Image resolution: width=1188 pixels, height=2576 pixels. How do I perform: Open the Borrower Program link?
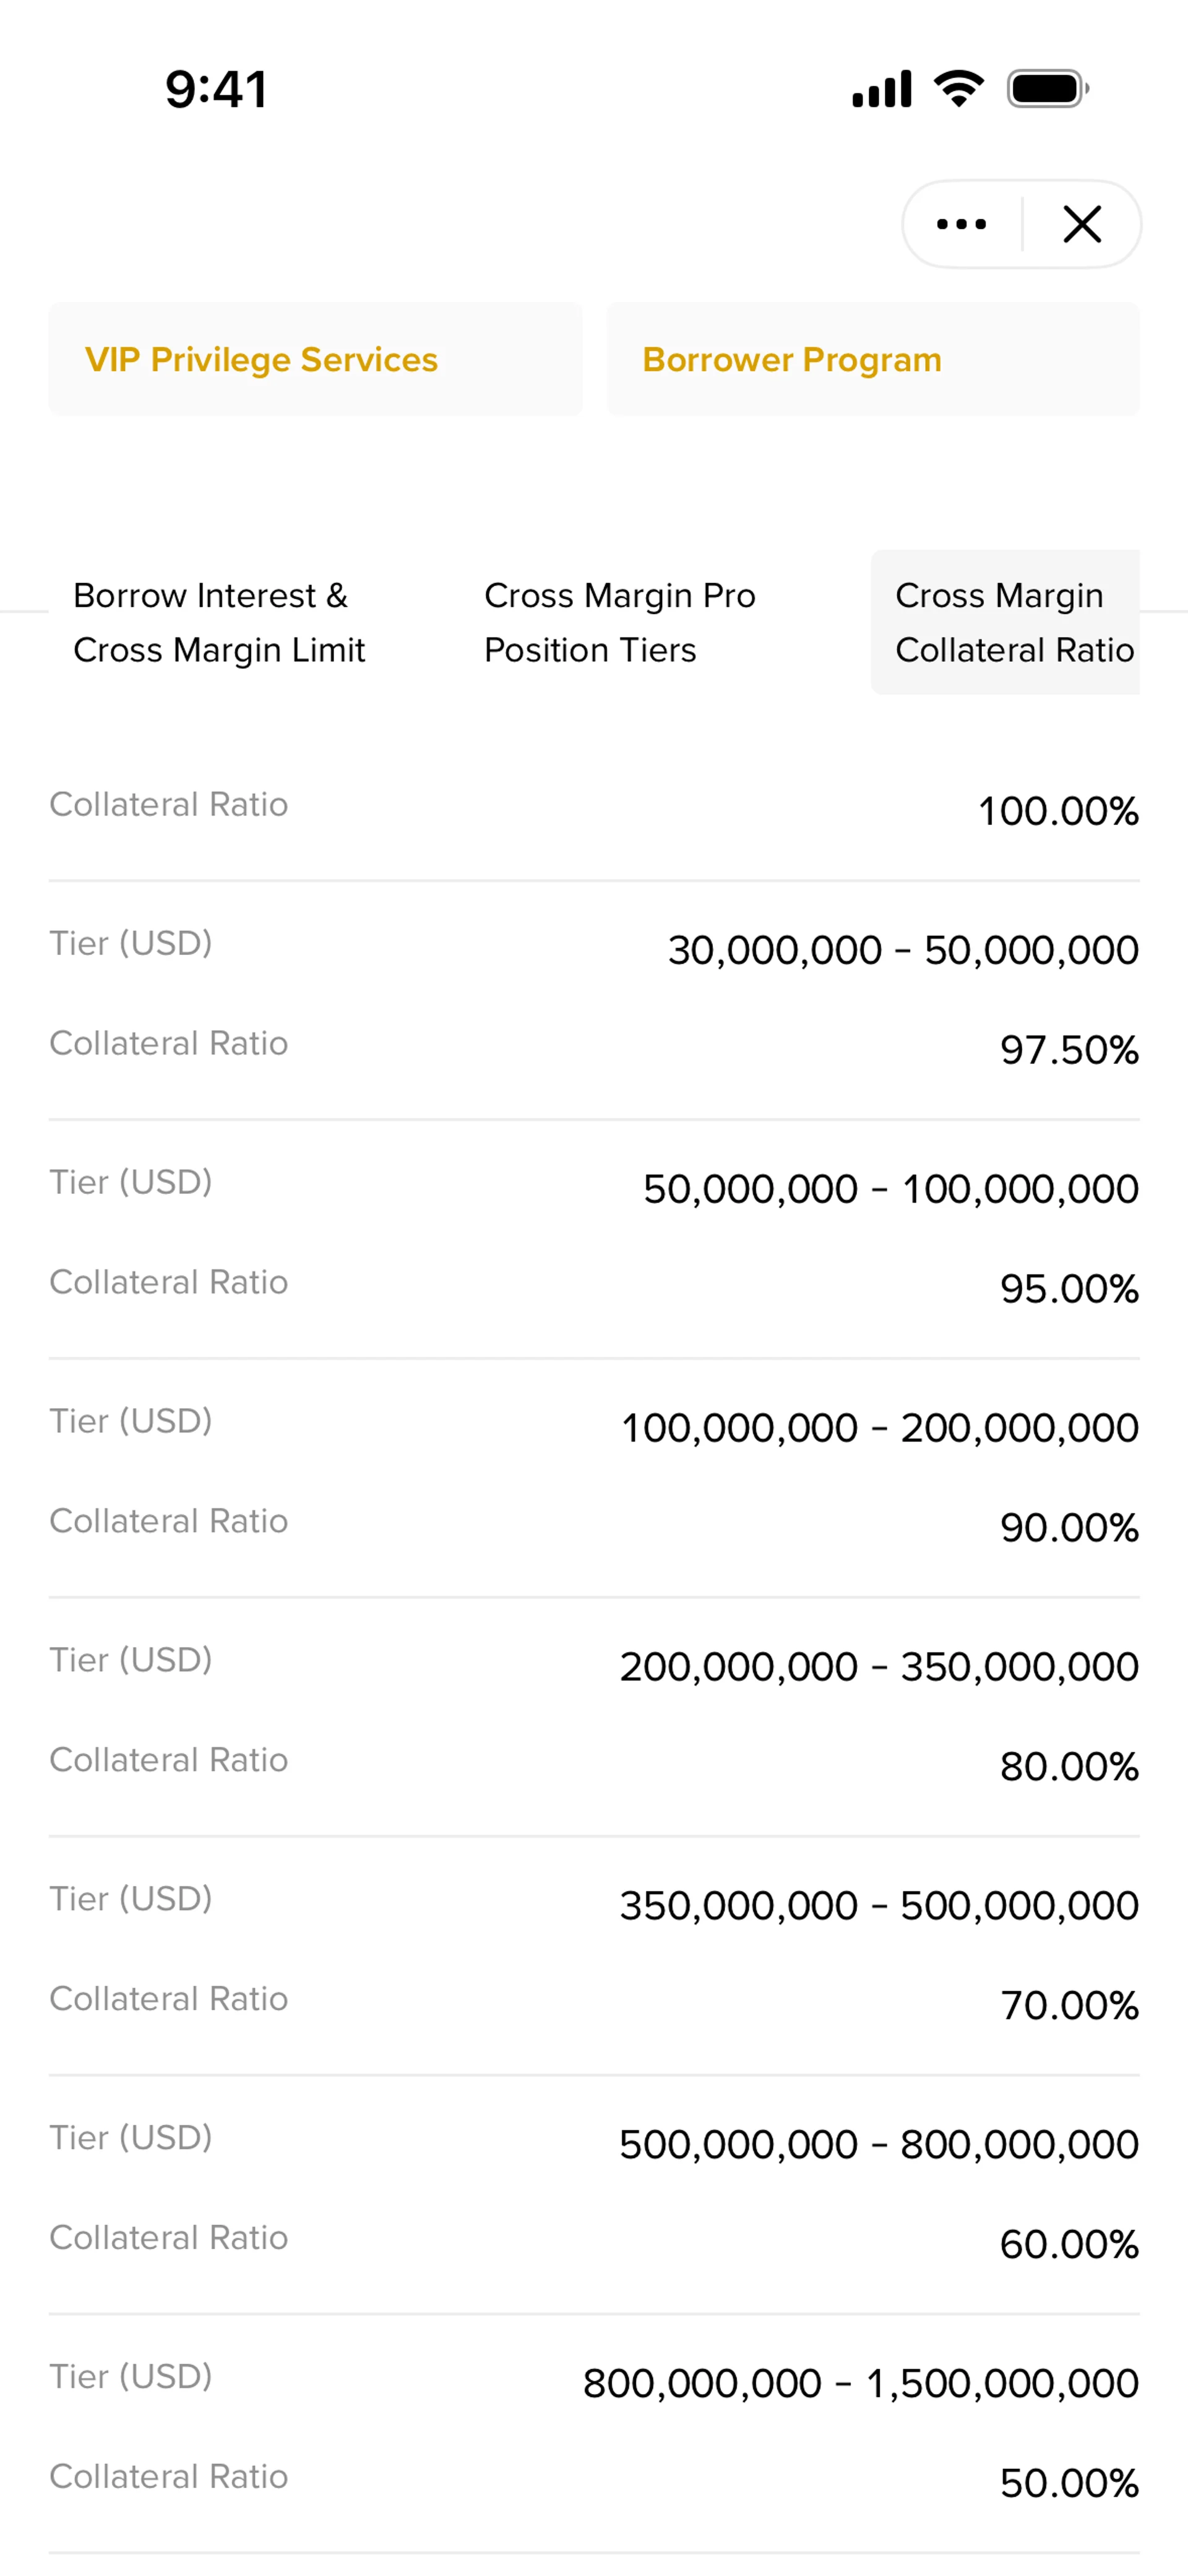point(872,359)
